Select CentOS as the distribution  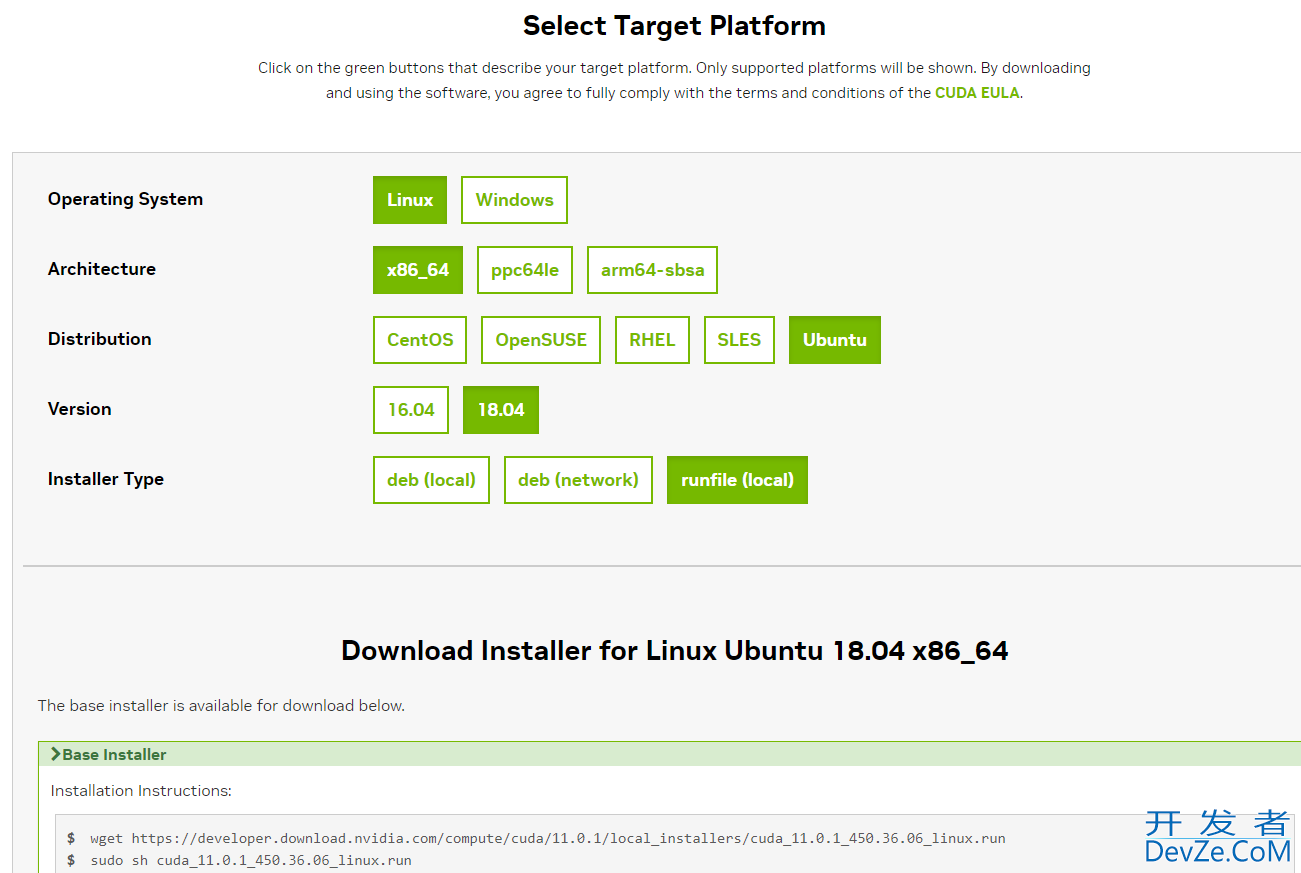(420, 340)
